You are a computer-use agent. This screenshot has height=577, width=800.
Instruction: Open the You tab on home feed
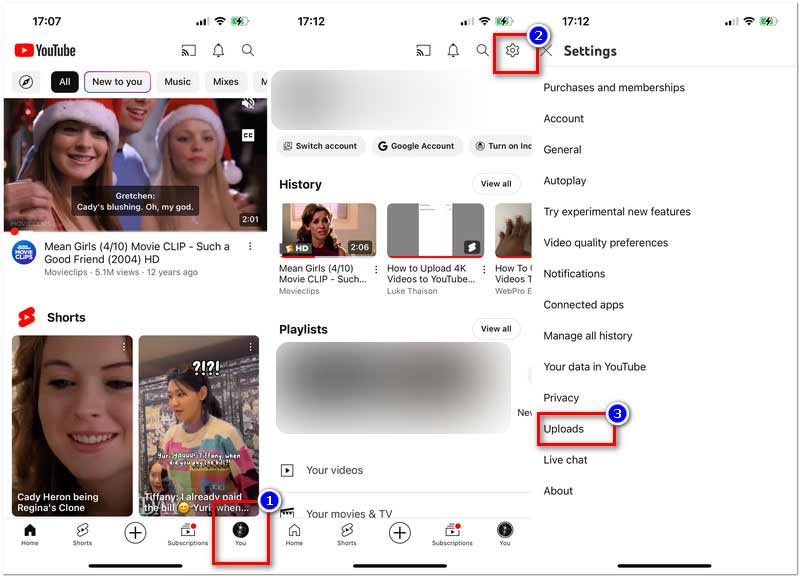pos(240,533)
